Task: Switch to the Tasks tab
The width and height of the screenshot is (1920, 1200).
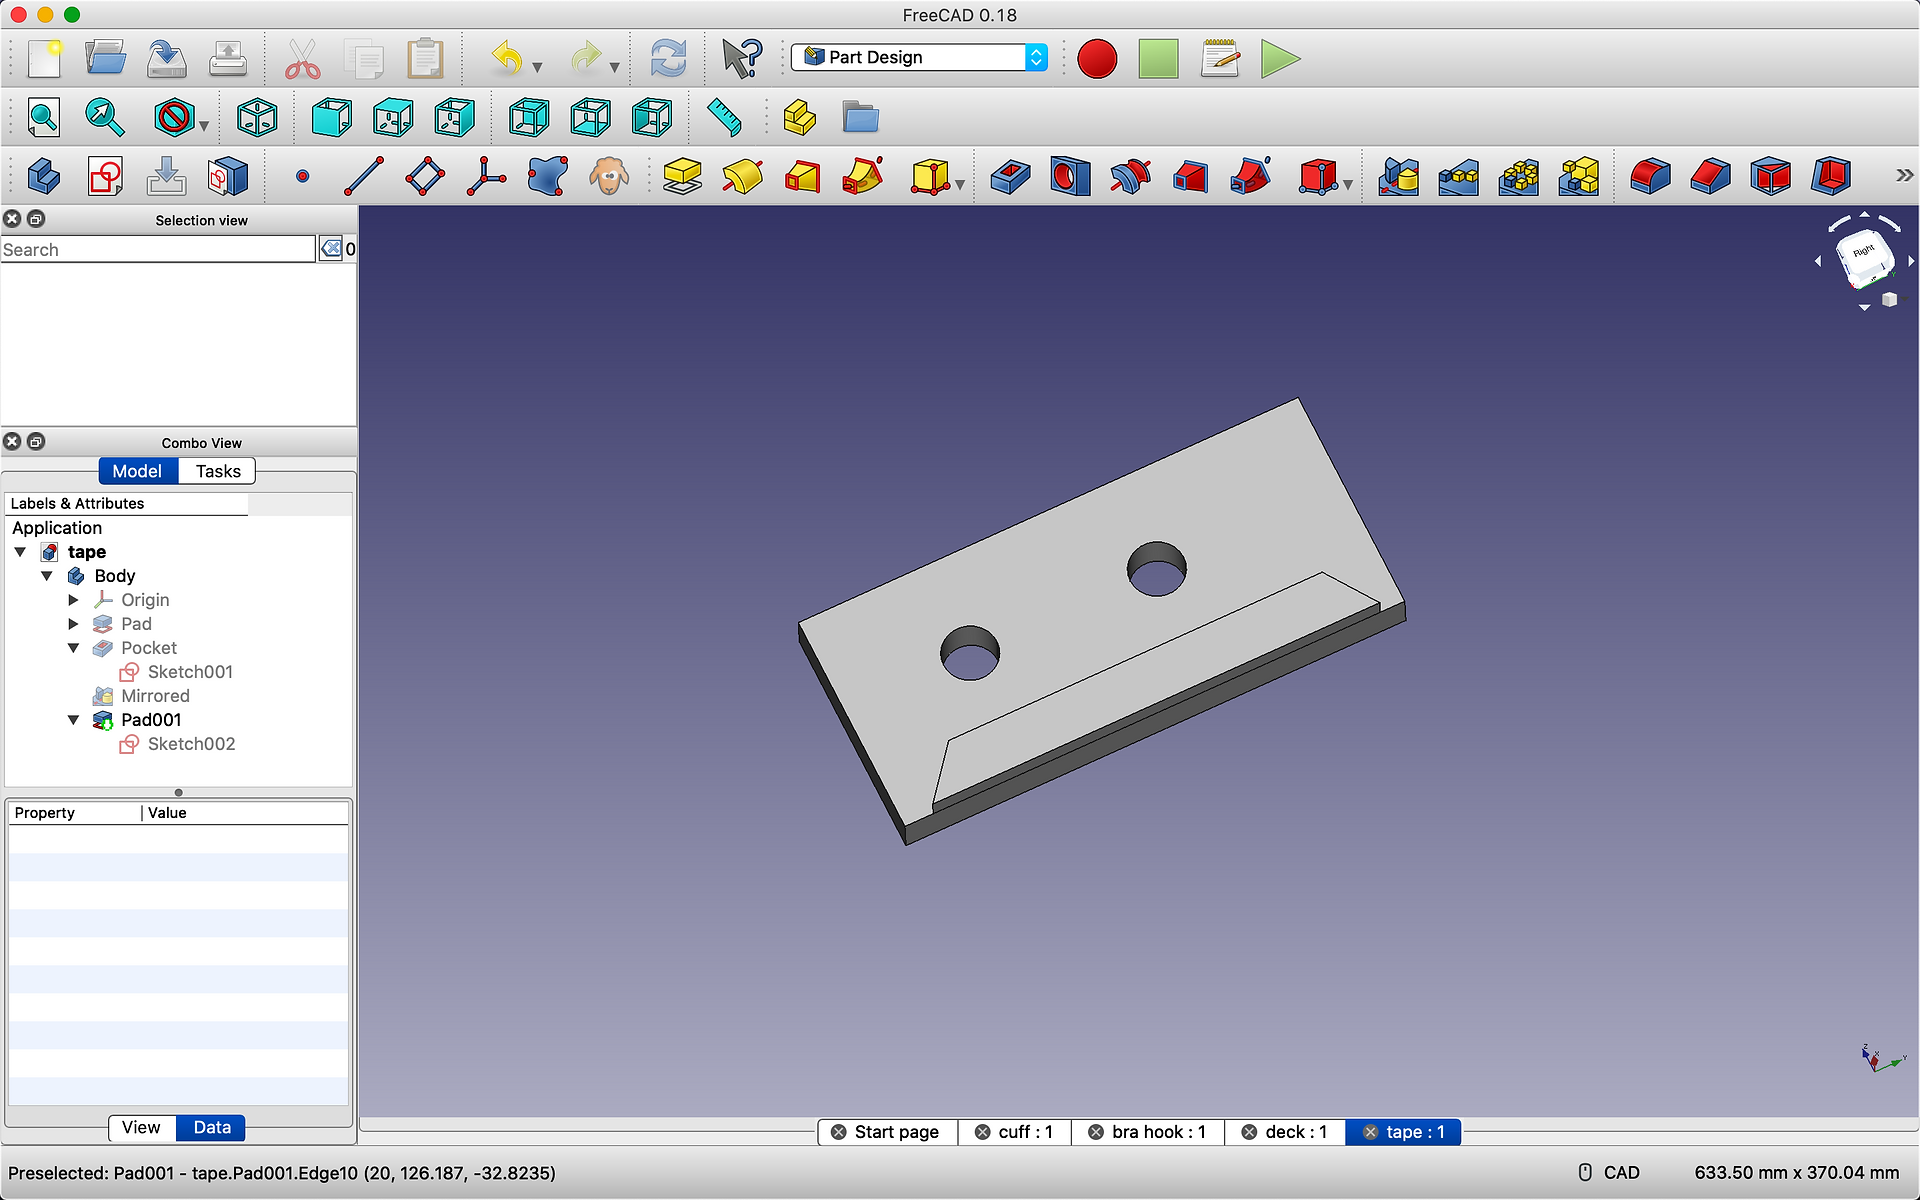Action: pos(217,471)
